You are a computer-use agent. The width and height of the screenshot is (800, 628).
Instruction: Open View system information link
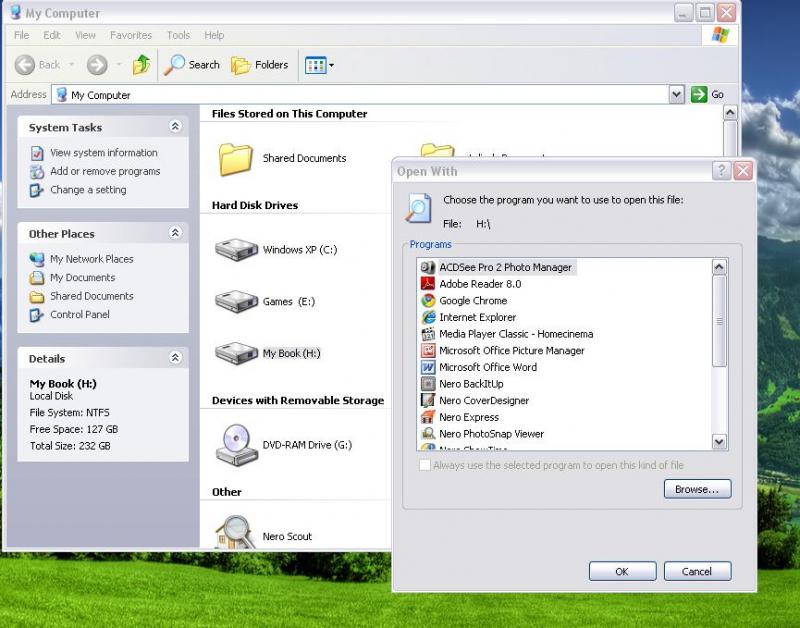click(104, 153)
